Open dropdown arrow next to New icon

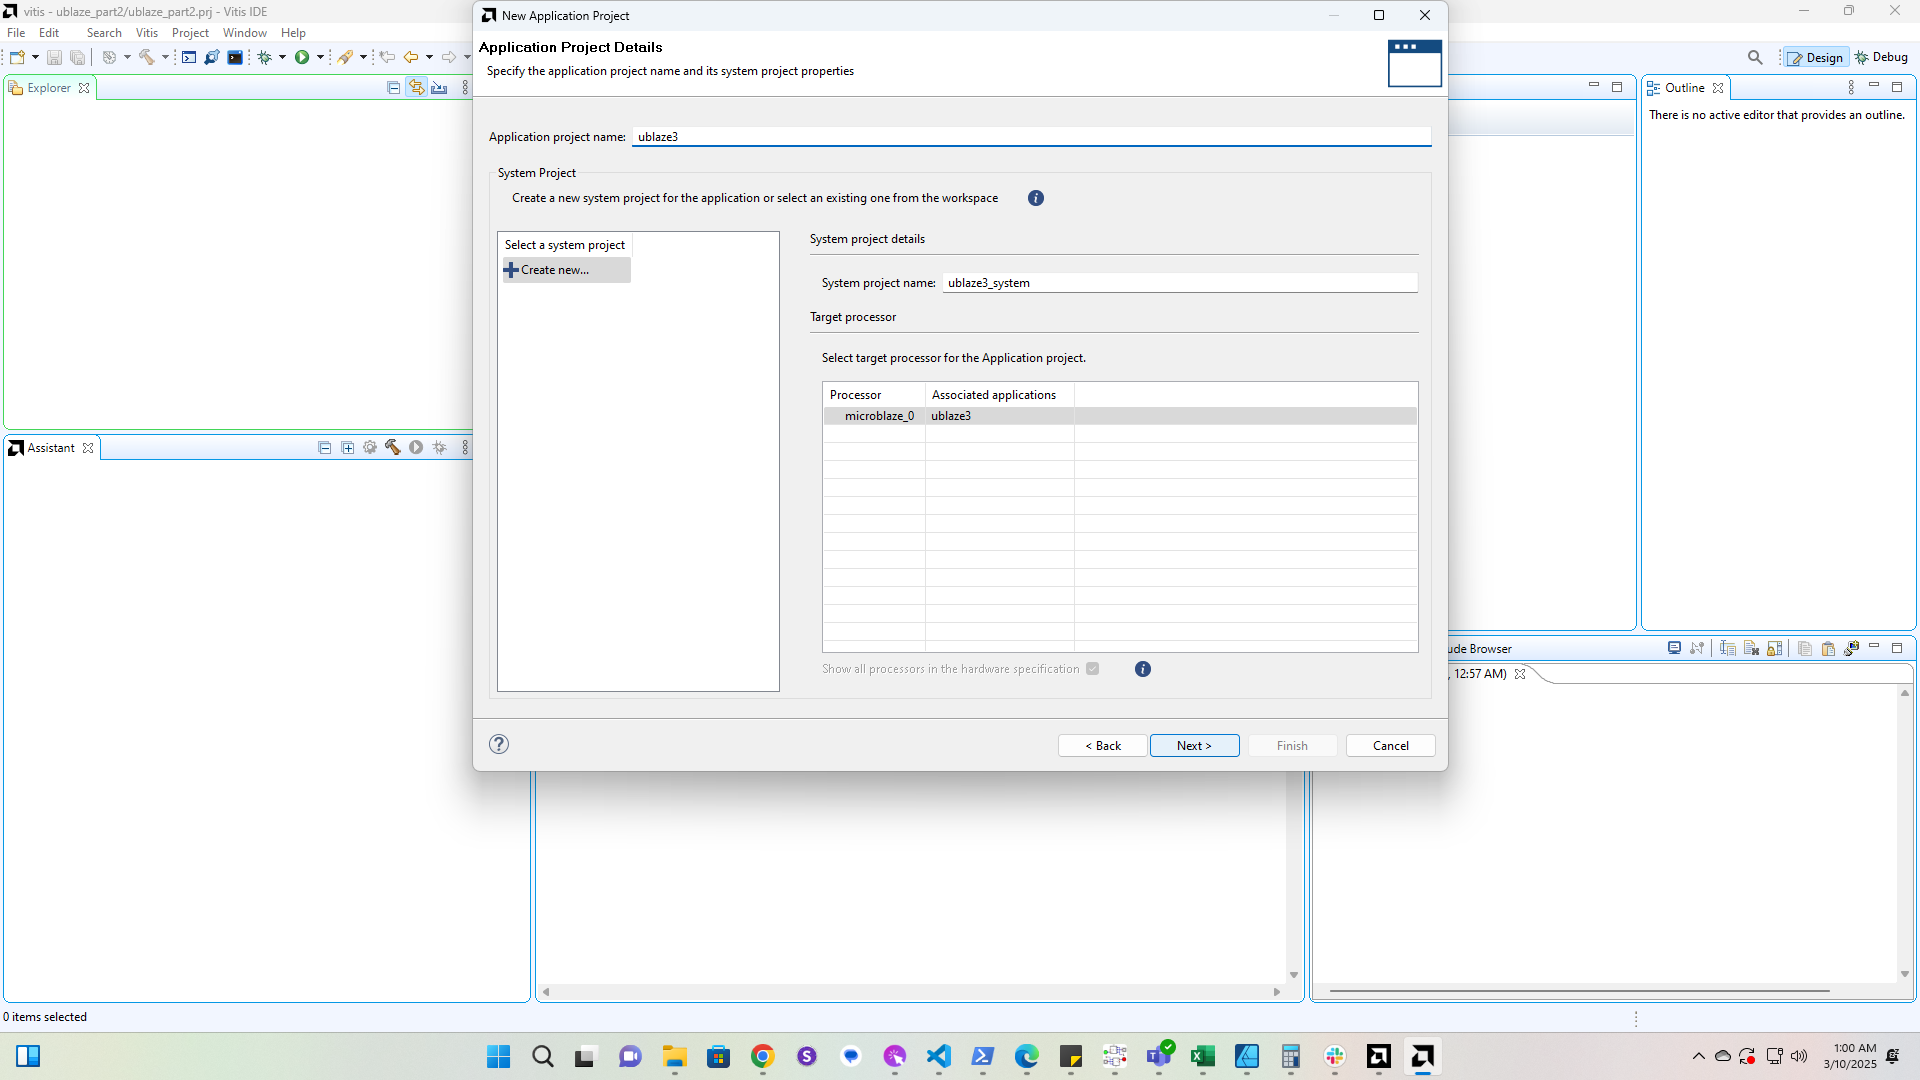[35, 58]
